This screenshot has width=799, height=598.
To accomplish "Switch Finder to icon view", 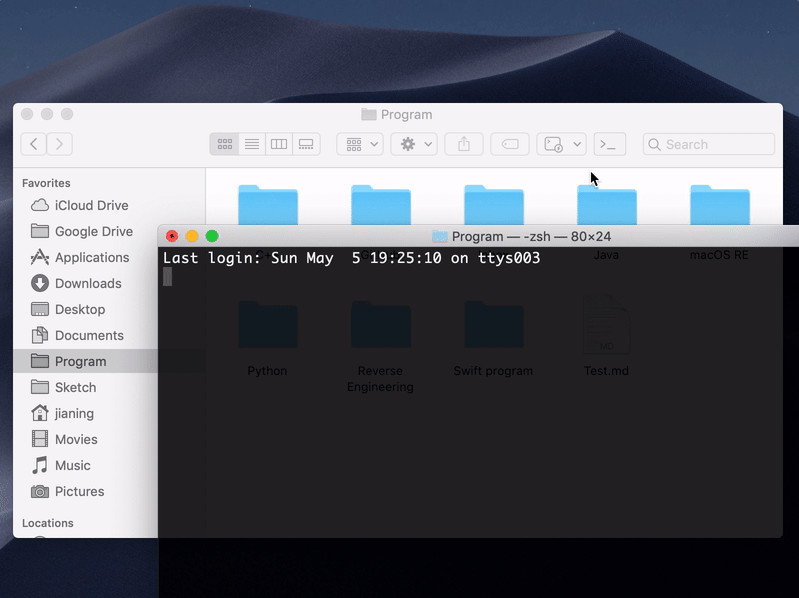I will (x=225, y=144).
